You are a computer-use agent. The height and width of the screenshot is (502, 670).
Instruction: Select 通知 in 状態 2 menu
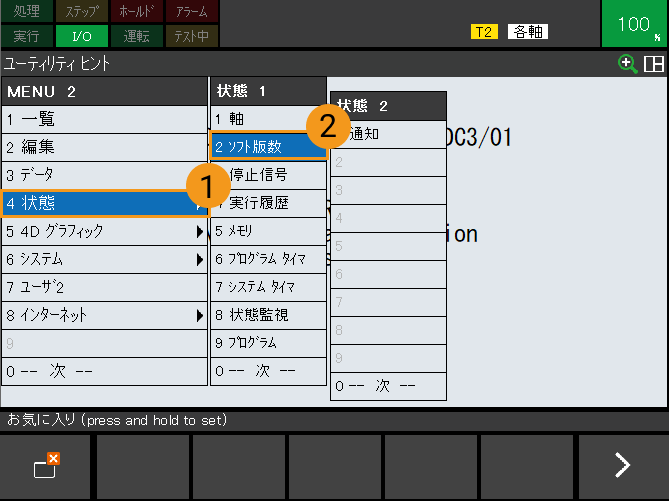388,133
